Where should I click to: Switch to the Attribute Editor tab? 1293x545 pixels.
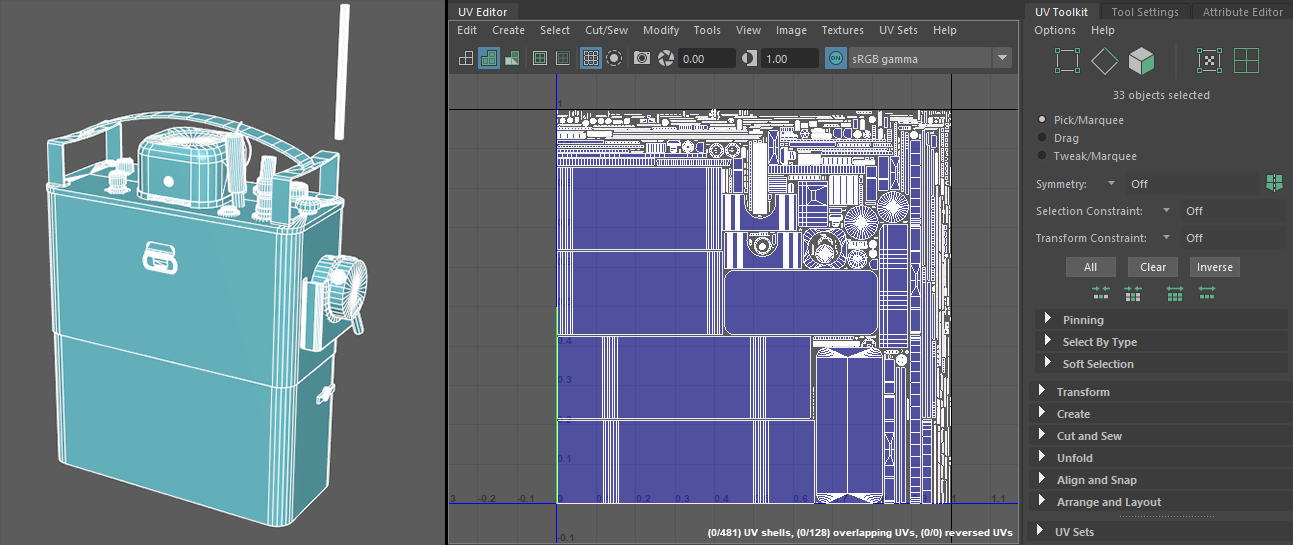1242,12
